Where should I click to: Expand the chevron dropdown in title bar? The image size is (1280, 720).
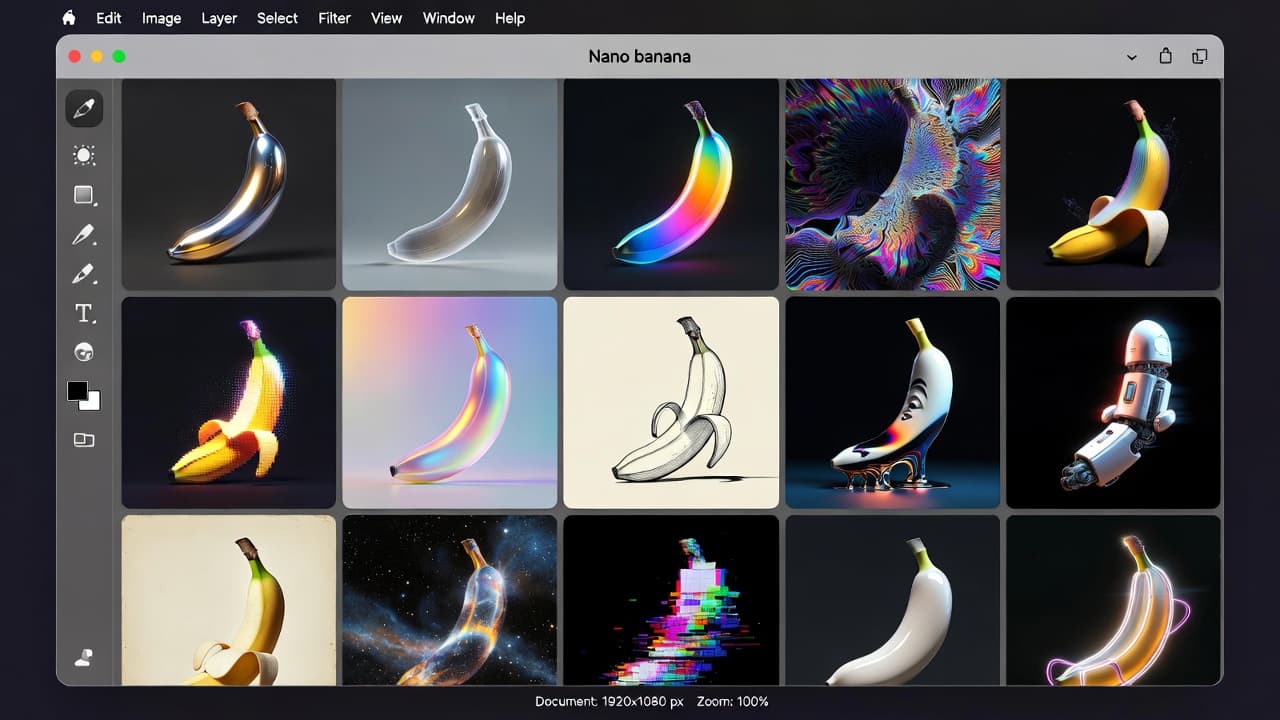pyautogui.click(x=1132, y=58)
